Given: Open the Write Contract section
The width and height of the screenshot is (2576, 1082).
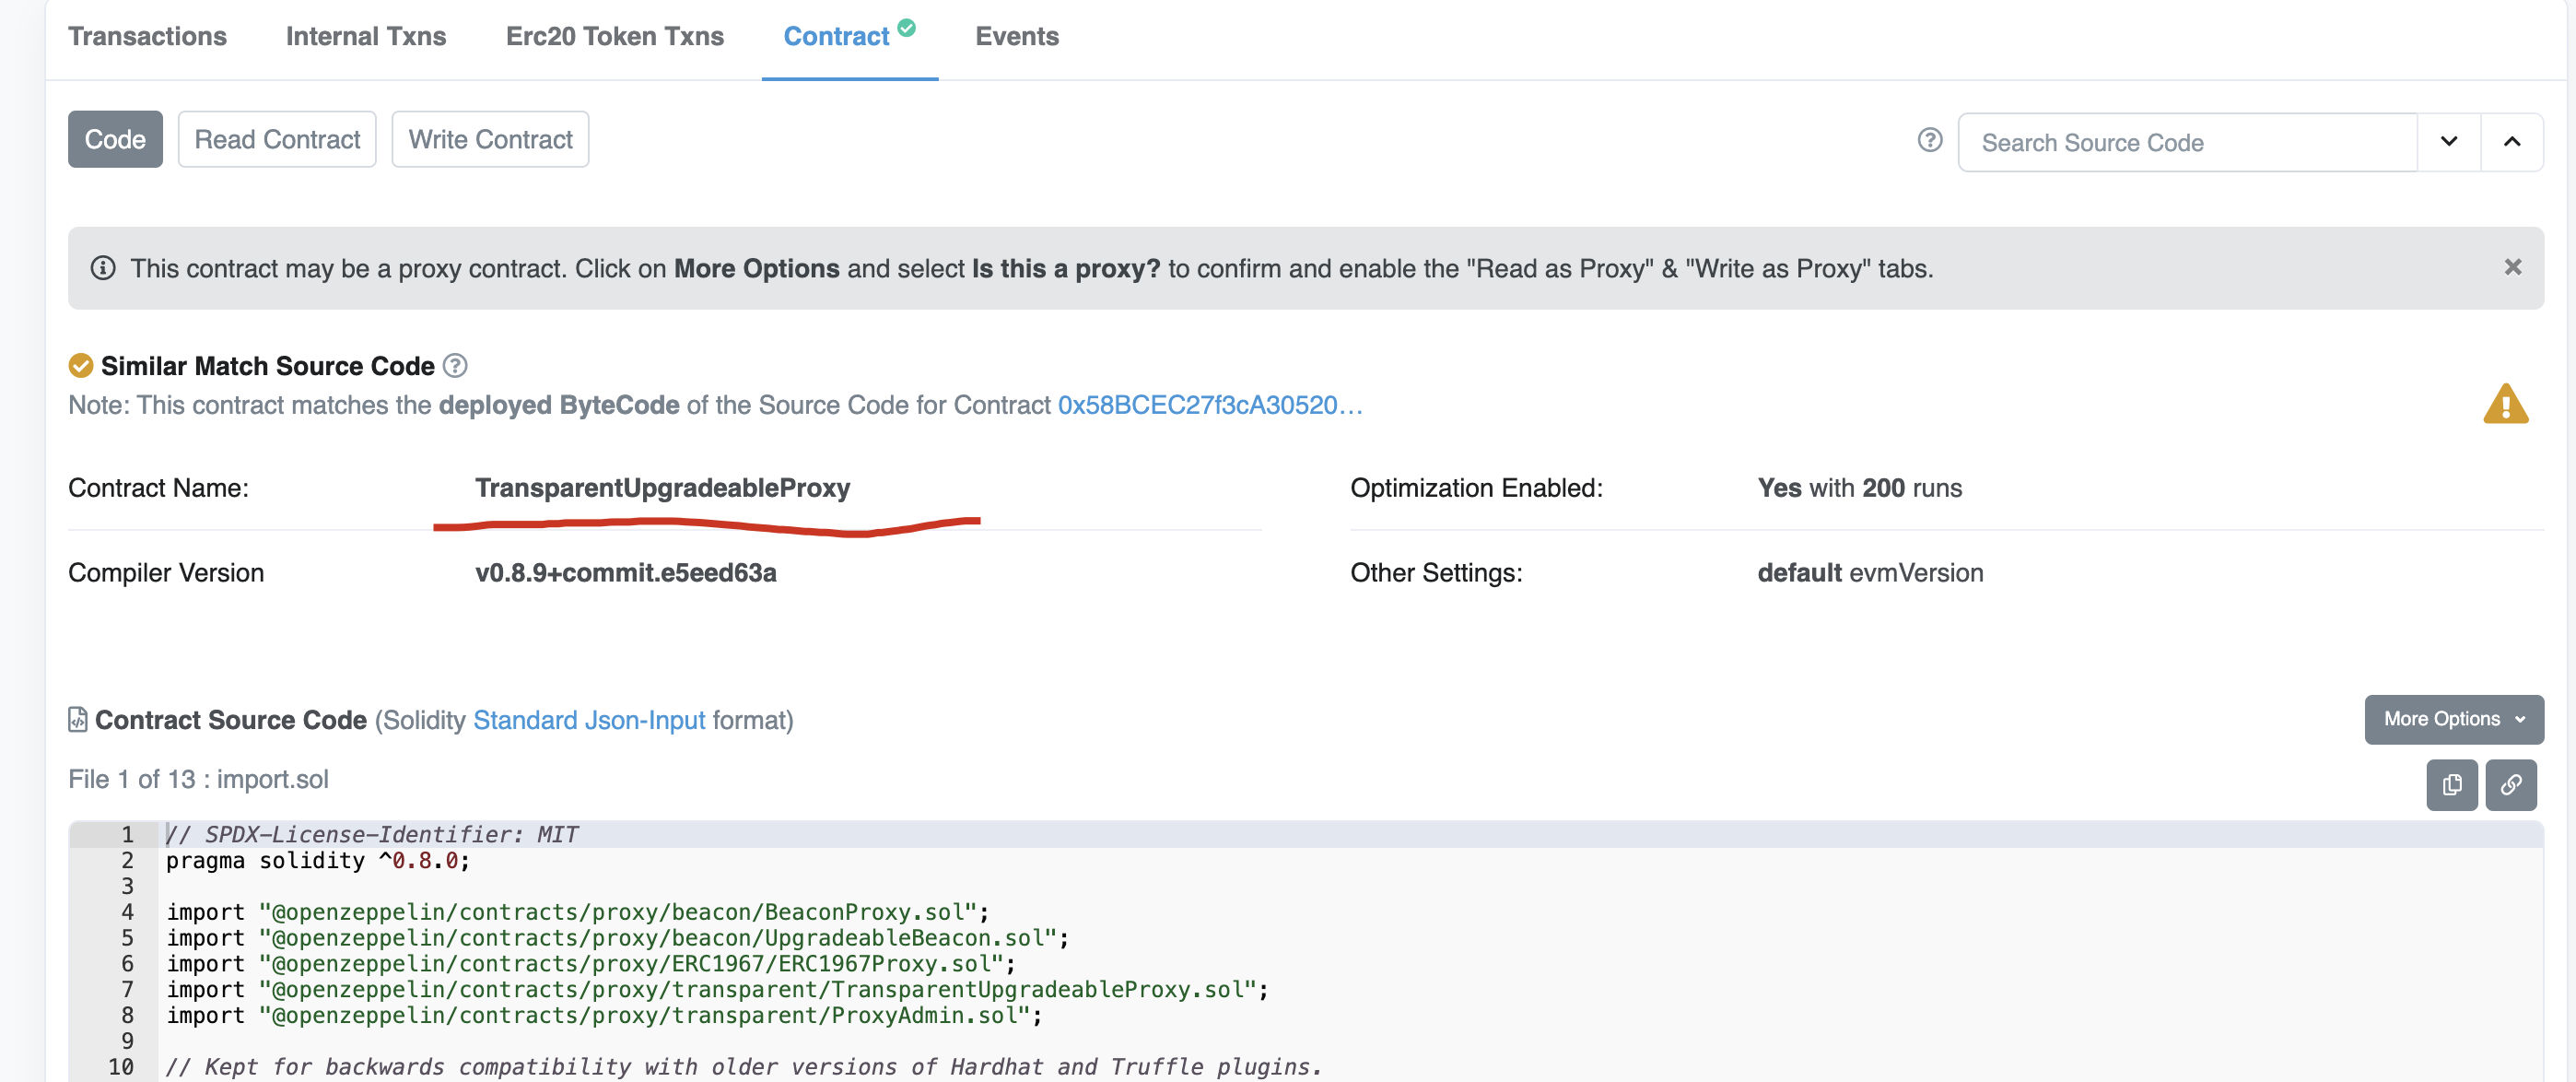Looking at the screenshot, I should click(490, 139).
